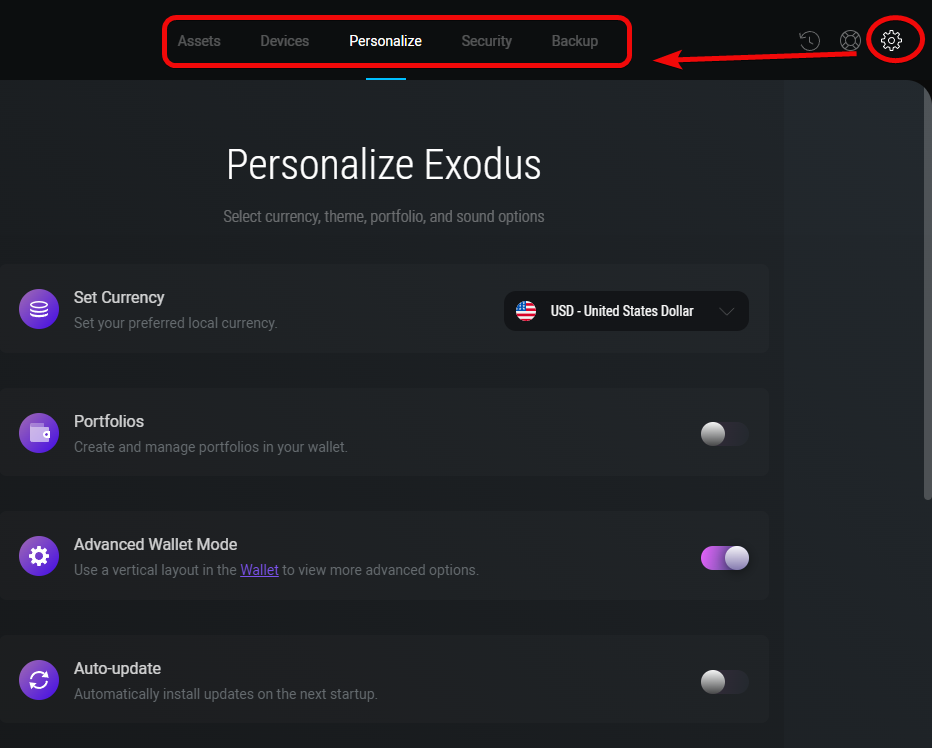Open the settings gear icon
Image resolution: width=932 pixels, height=748 pixels.
[891, 40]
